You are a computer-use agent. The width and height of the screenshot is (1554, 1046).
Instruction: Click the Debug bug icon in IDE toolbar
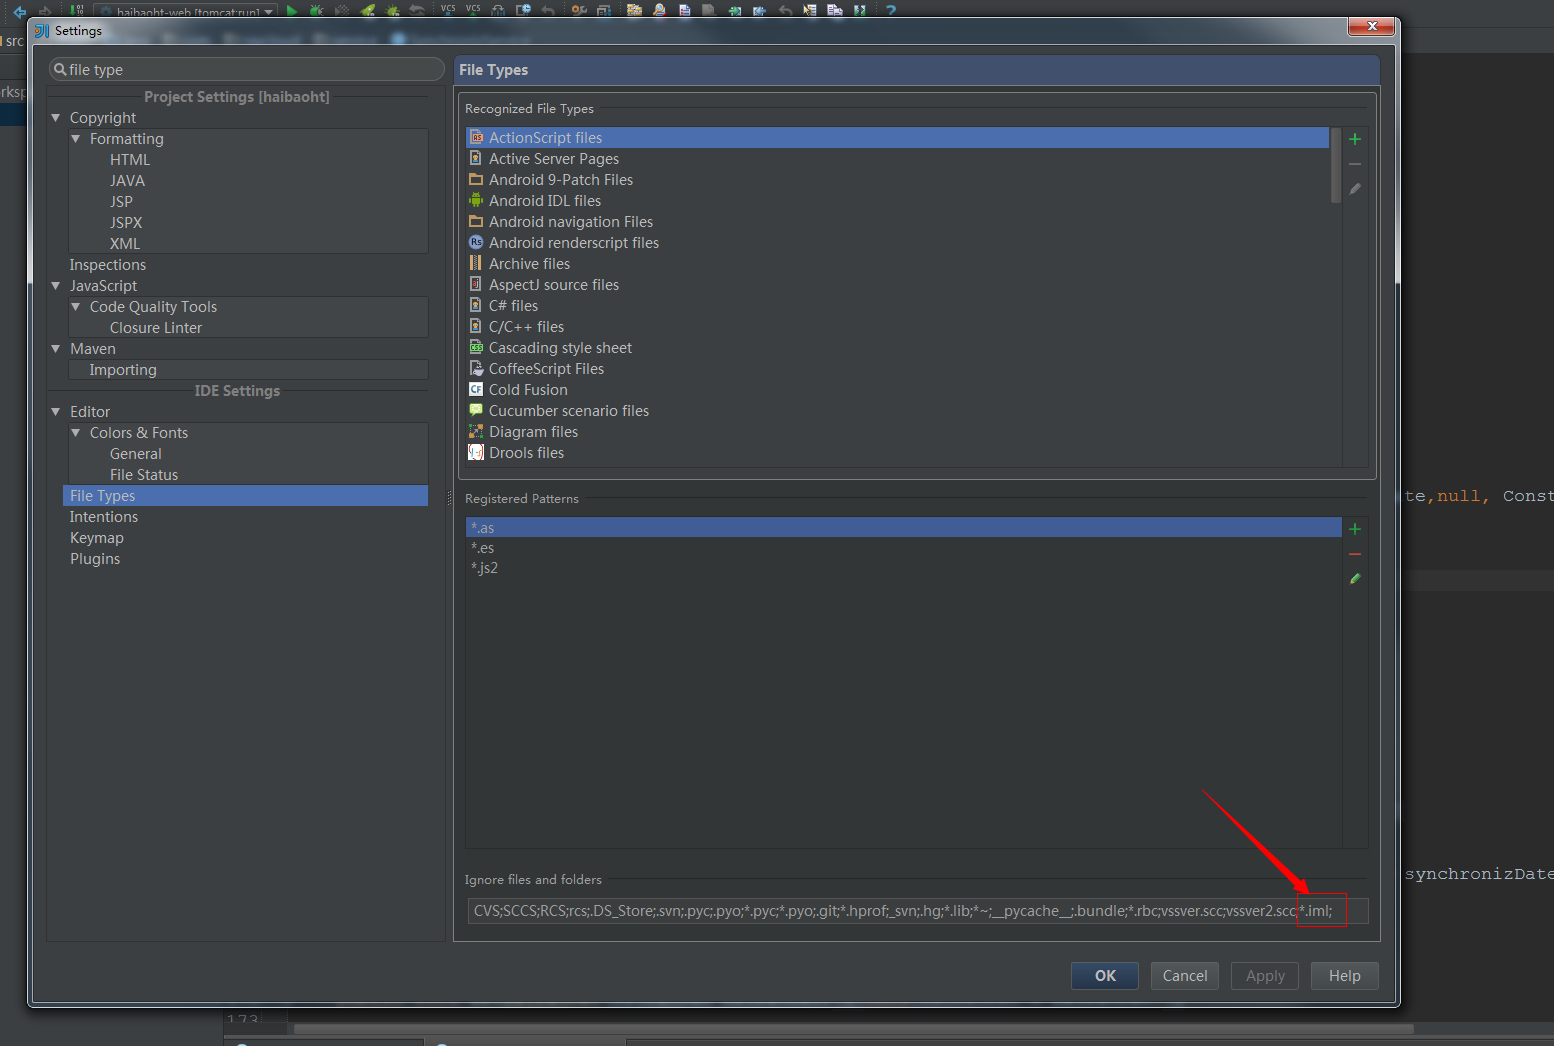click(x=317, y=10)
